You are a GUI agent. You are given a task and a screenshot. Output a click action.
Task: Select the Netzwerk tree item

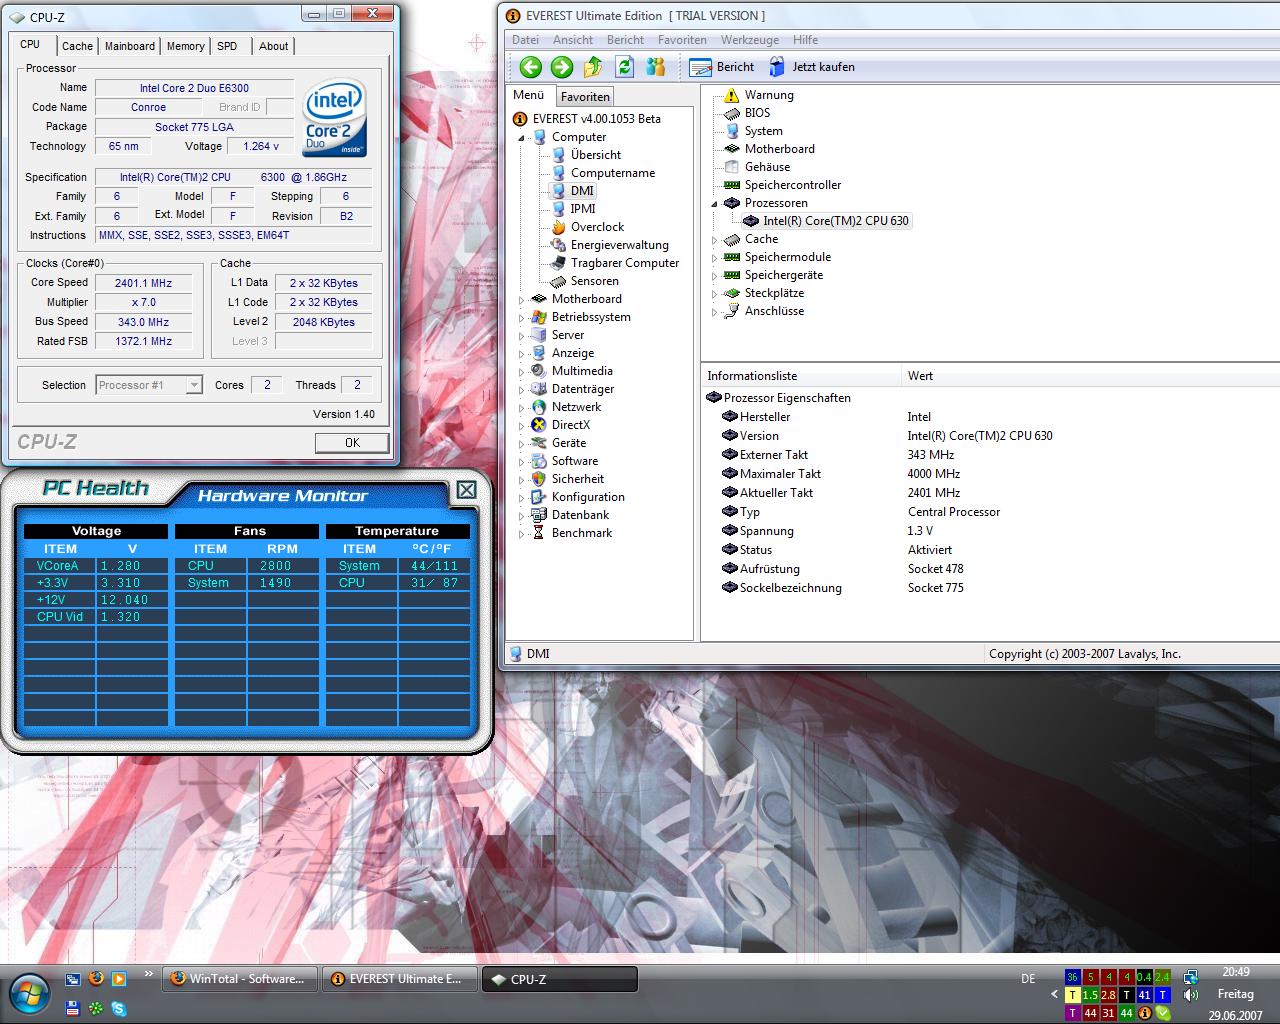[x=576, y=407]
